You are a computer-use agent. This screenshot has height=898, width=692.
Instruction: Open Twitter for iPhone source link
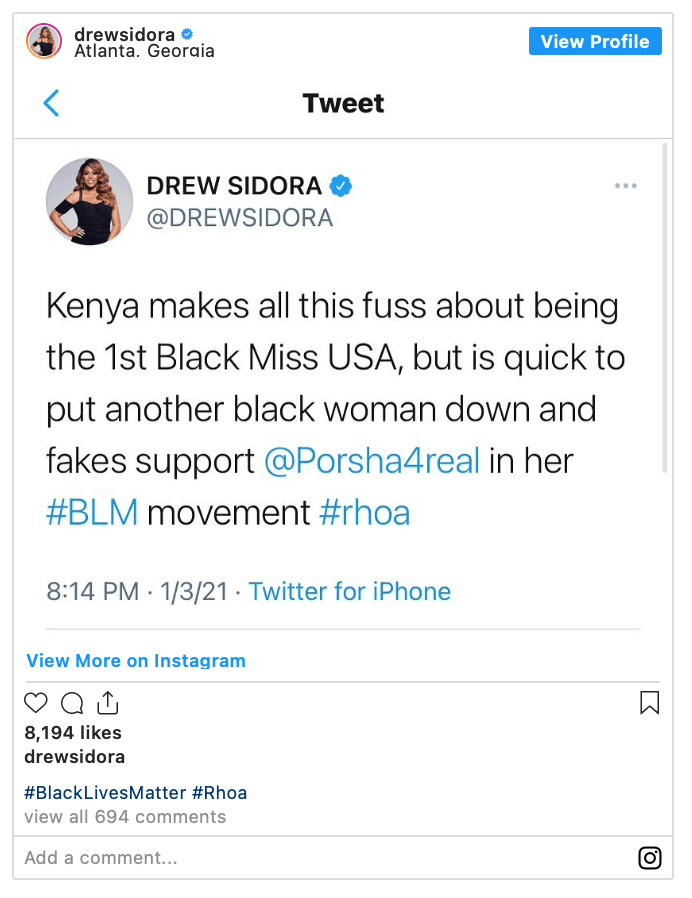[349, 591]
